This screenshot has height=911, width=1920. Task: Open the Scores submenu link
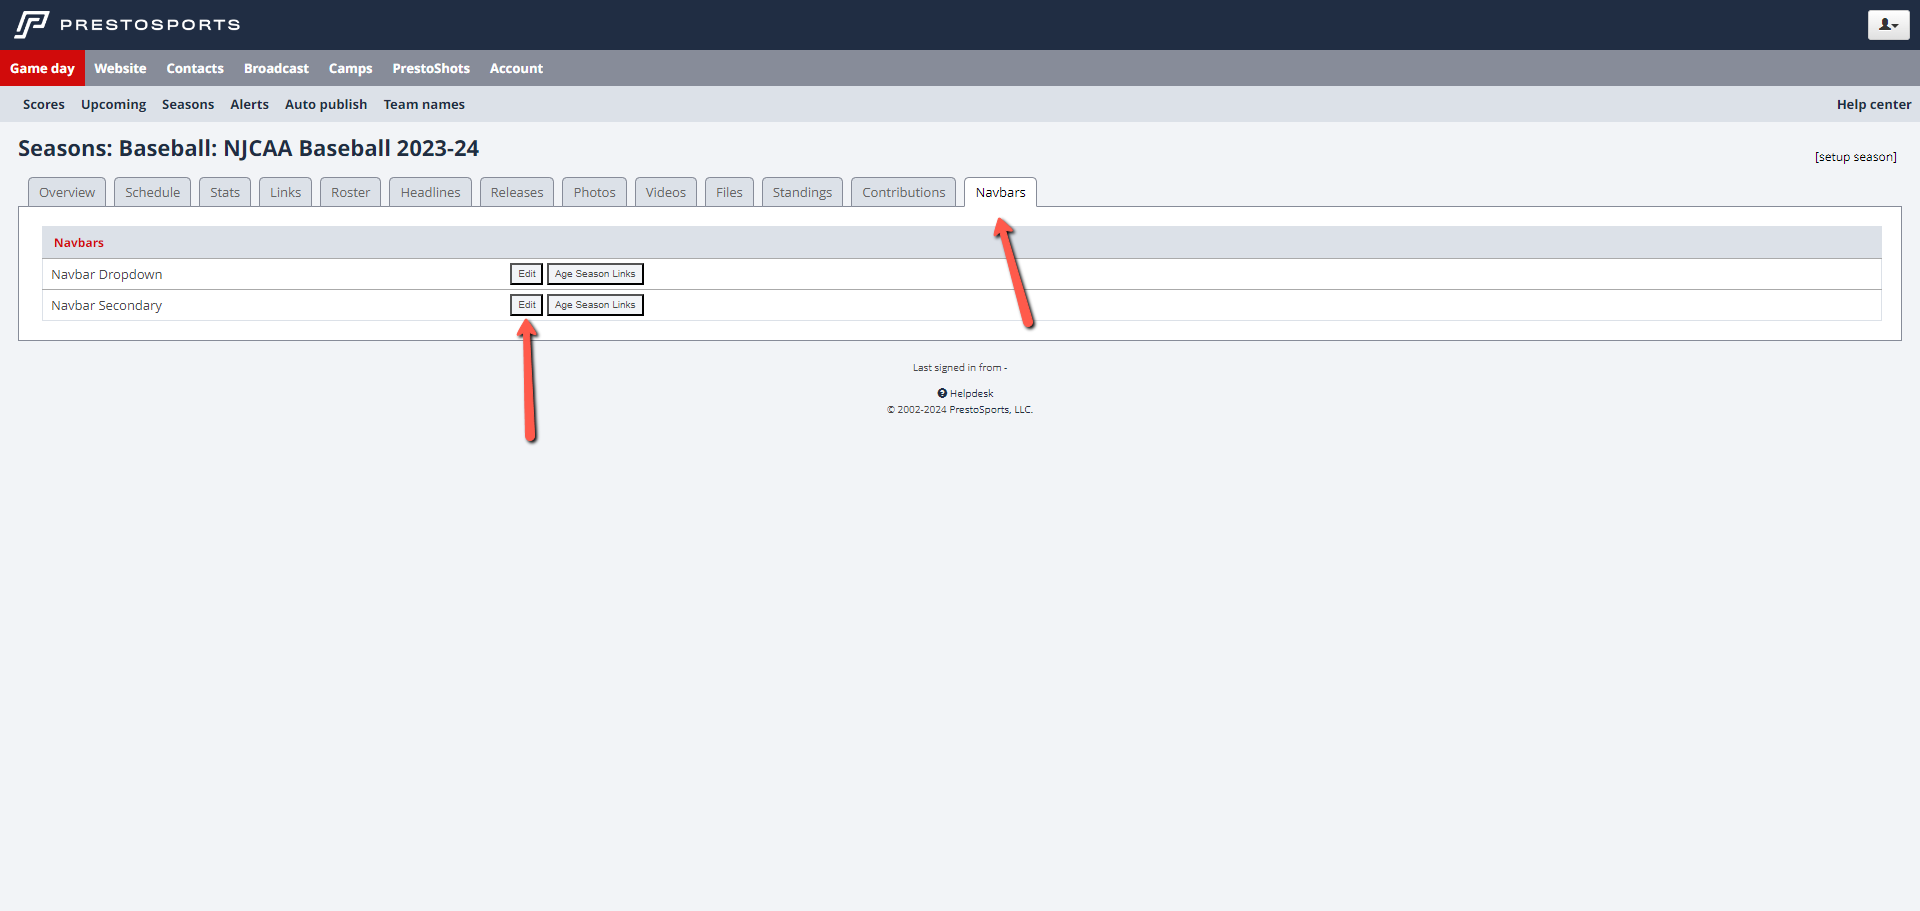(44, 104)
